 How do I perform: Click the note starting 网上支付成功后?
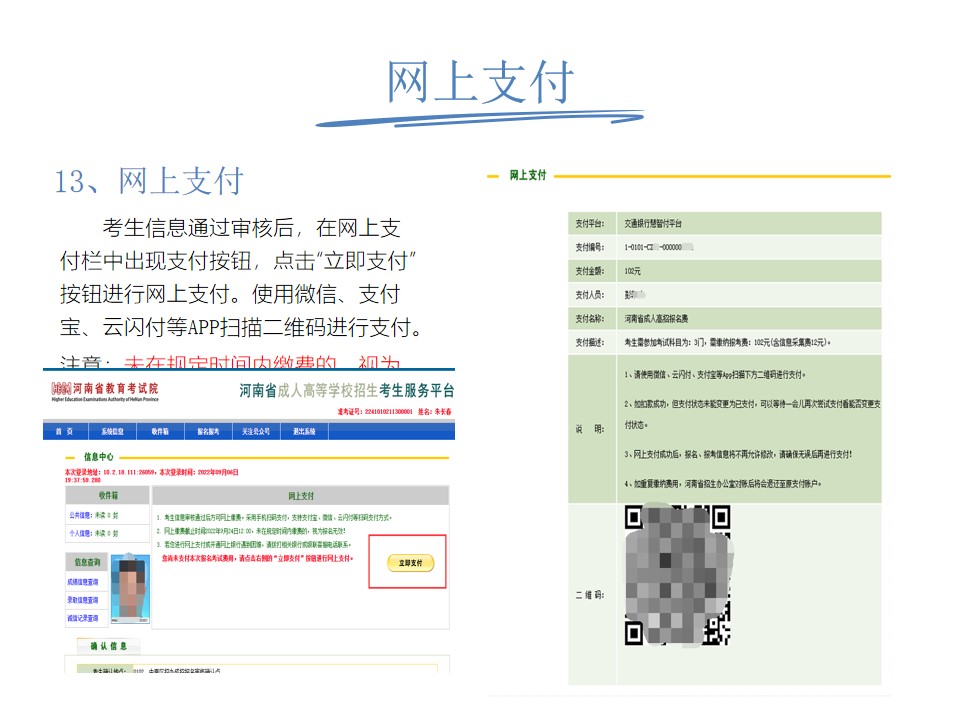pyautogui.click(x=738, y=454)
